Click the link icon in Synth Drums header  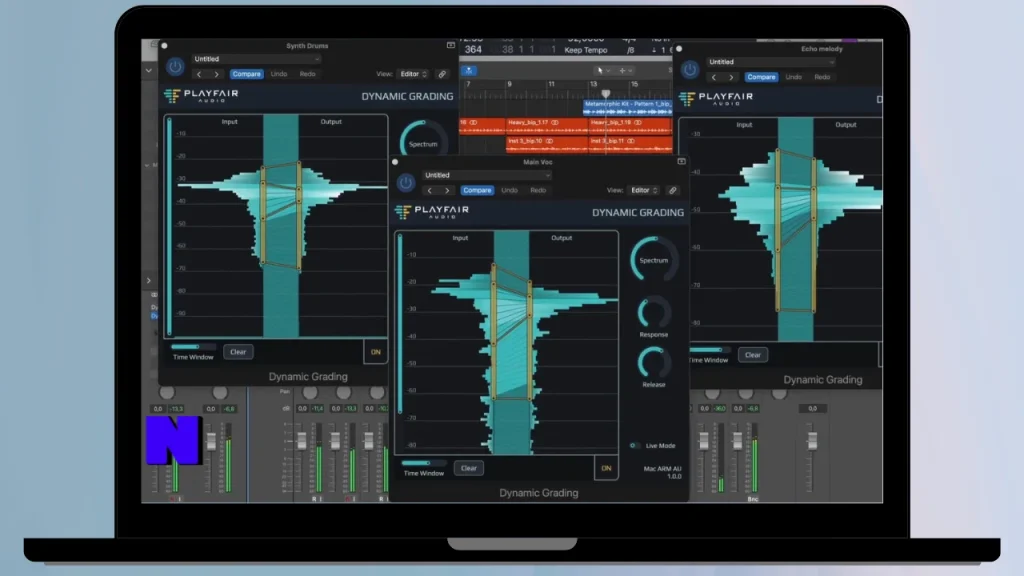click(x=442, y=74)
